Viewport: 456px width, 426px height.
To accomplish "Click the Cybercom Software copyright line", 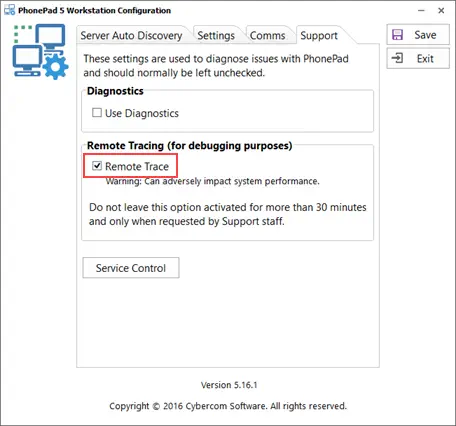I will 228,406.
